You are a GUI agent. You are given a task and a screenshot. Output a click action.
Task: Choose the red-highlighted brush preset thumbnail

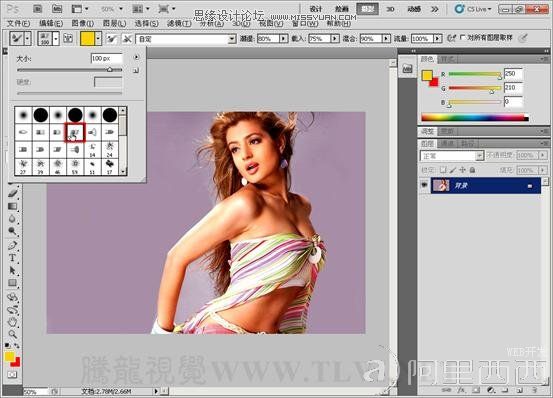[x=75, y=133]
